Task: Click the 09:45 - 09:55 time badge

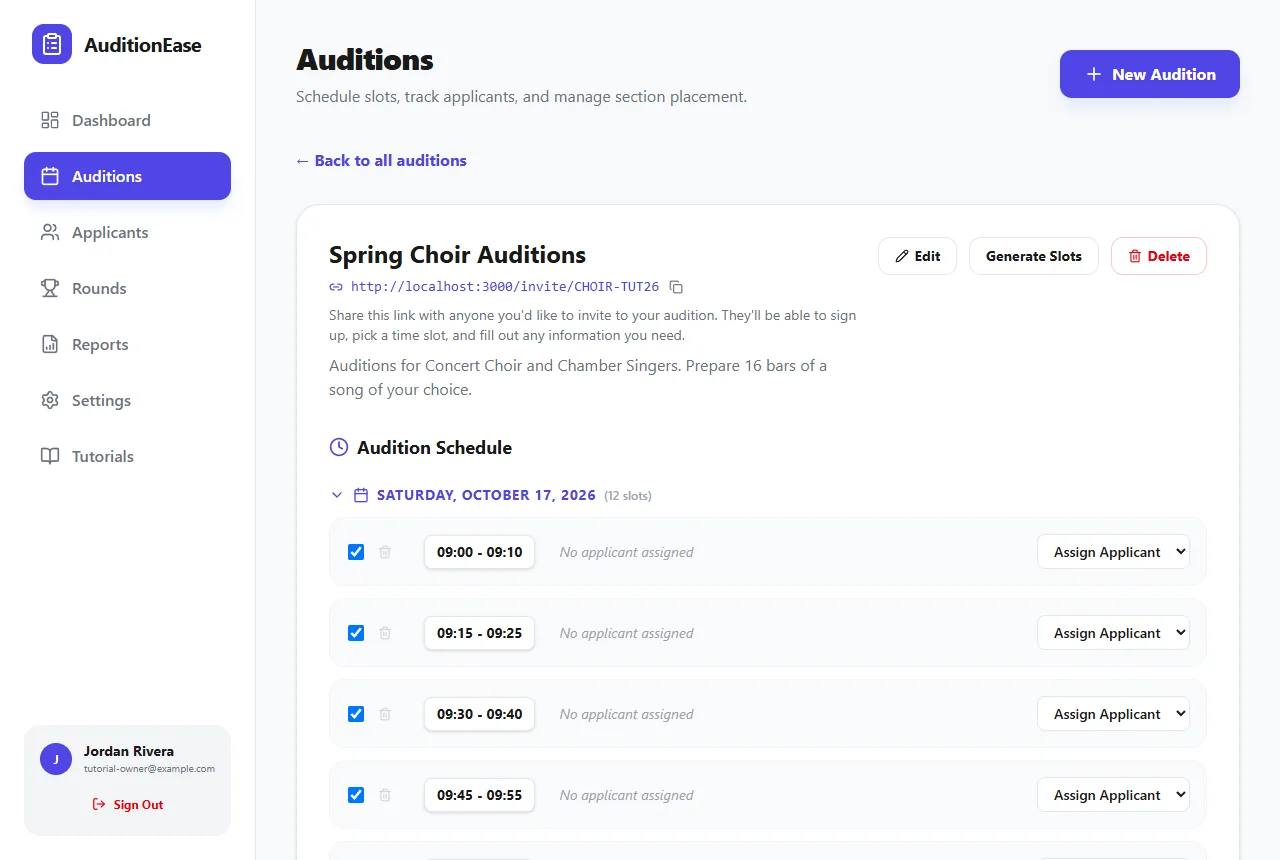Action: [x=479, y=795]
